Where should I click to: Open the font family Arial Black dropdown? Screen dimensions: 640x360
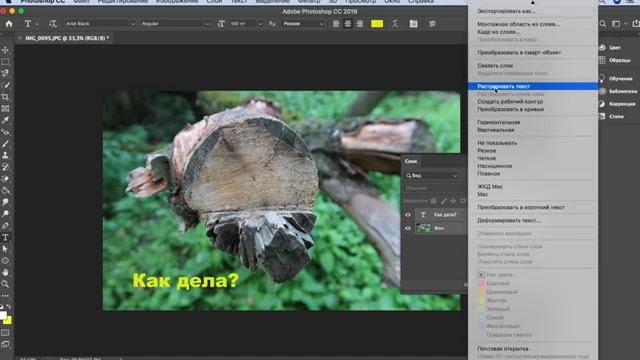[100, 24]
